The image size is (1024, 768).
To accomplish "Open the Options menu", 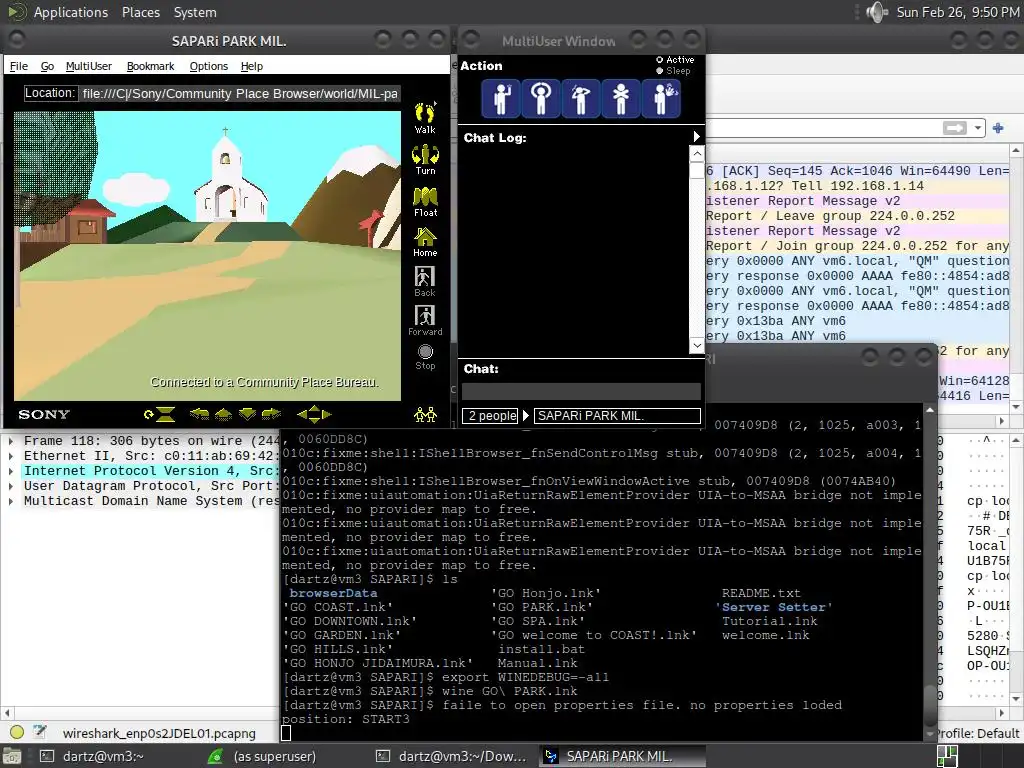I will [x=208, y=66].
